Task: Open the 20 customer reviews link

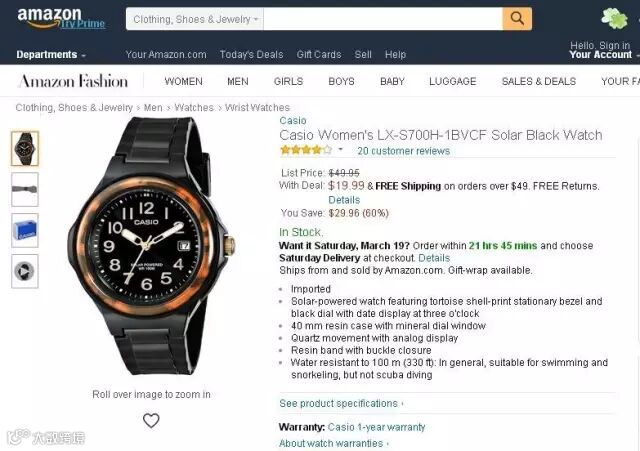Action: tap(404, 151)
